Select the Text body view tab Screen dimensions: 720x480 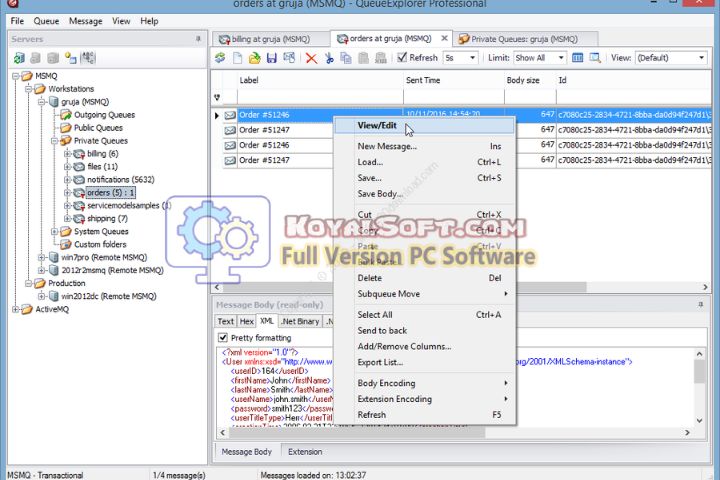click(225, 322)
